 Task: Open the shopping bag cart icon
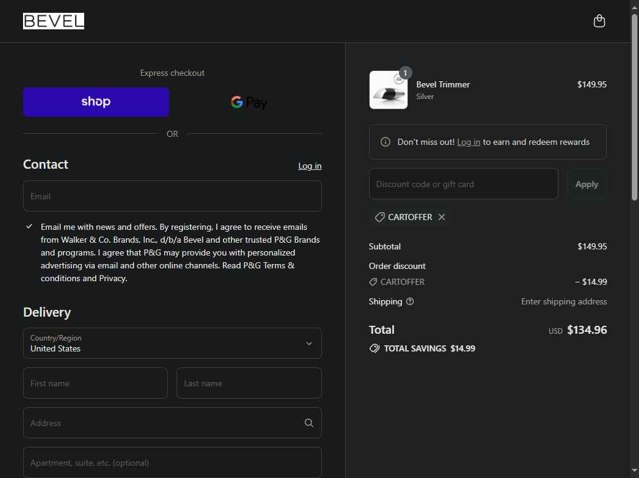point(599,21)
